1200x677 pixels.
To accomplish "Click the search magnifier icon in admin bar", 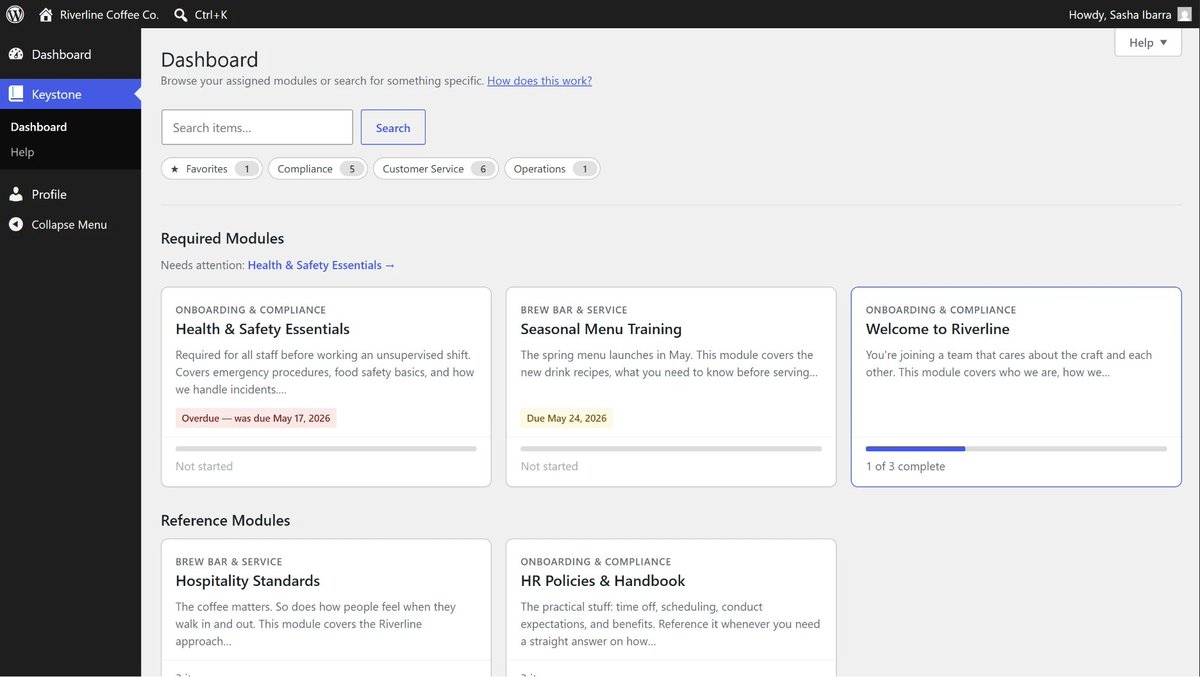I will pyautogui.click(x=180, y=15).
